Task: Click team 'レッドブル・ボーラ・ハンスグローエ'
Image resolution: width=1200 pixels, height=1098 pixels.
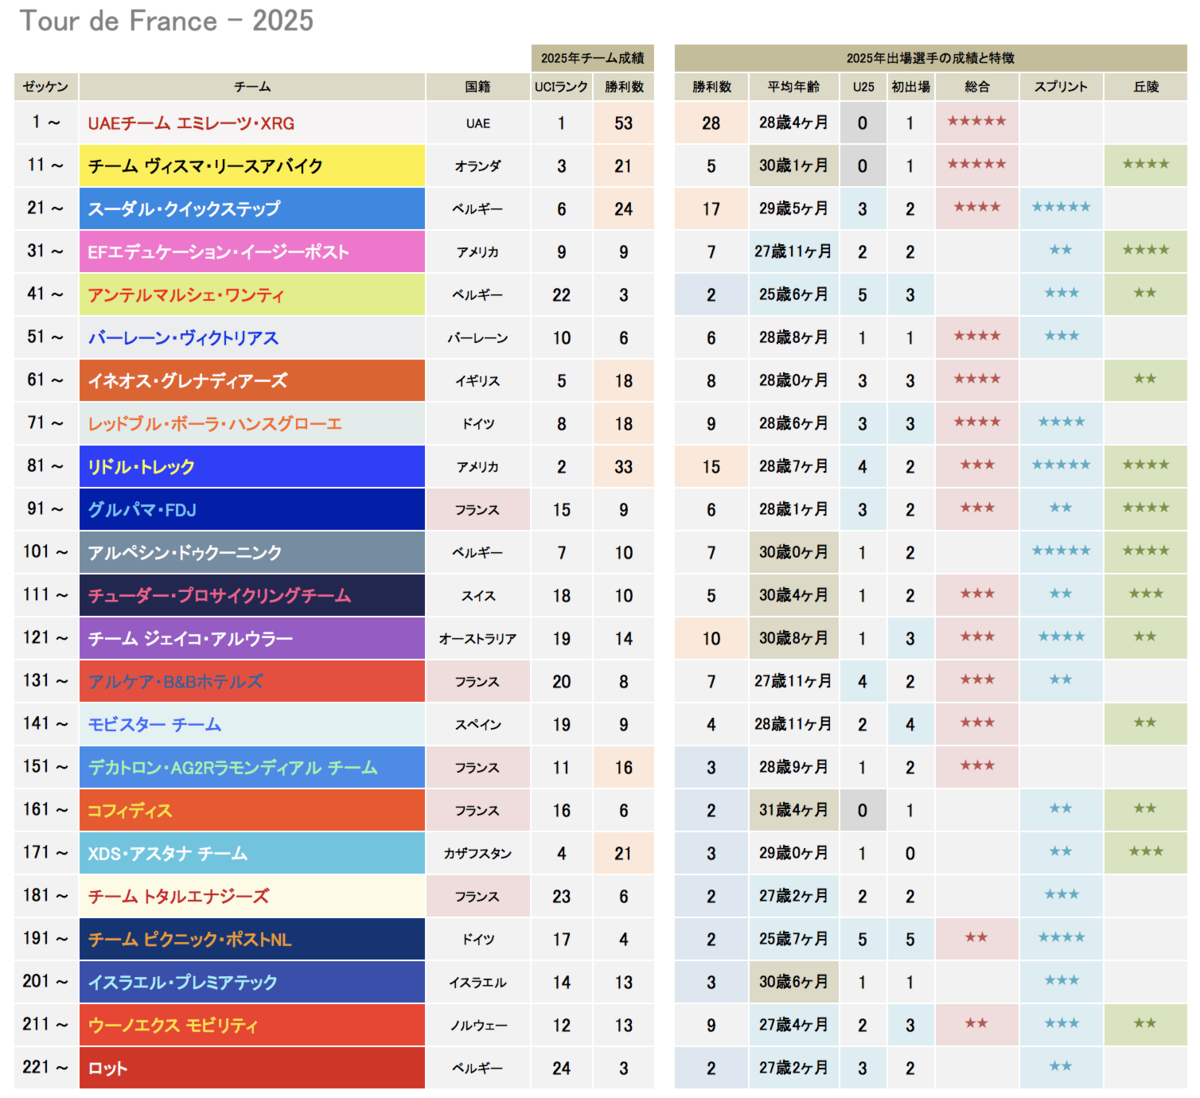Action: [252, 424]
